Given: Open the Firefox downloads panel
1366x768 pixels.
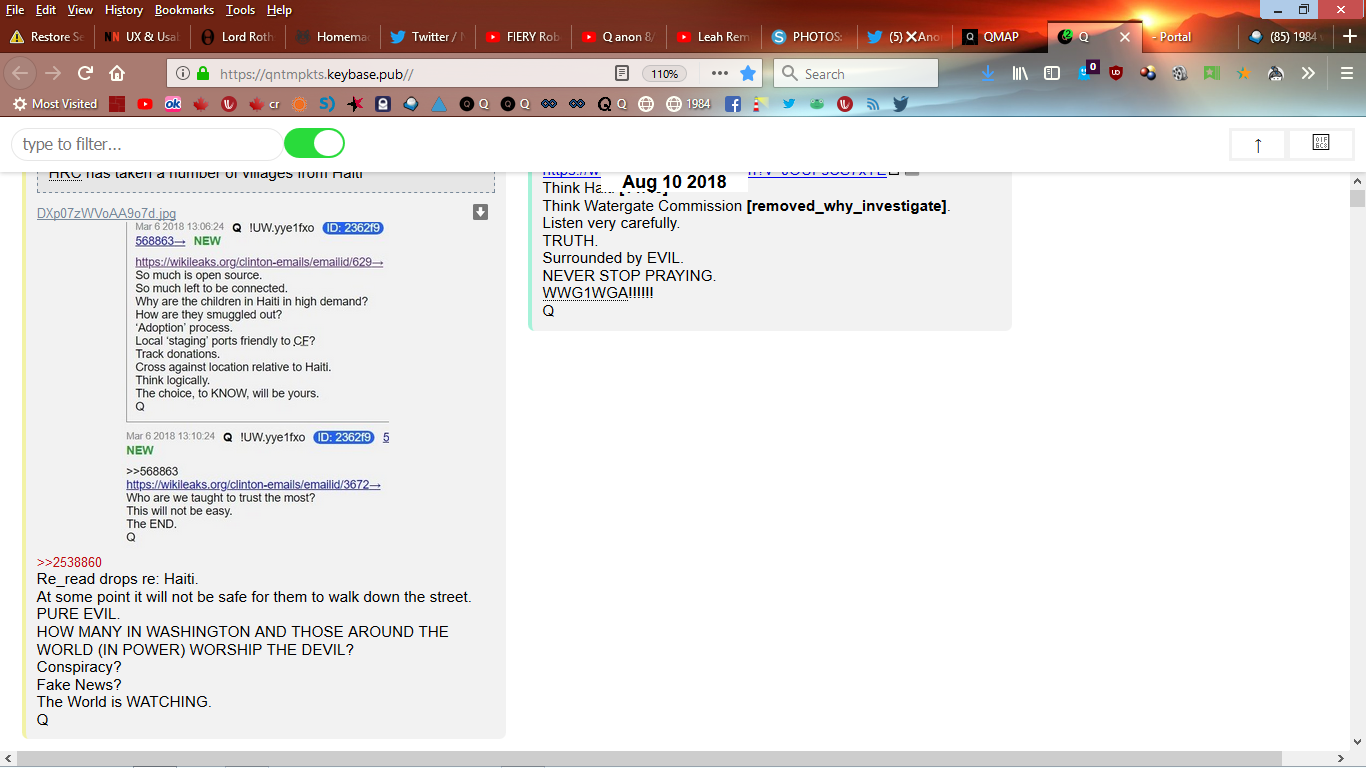Looking at the screenshot, I should (x=988, y=73).
